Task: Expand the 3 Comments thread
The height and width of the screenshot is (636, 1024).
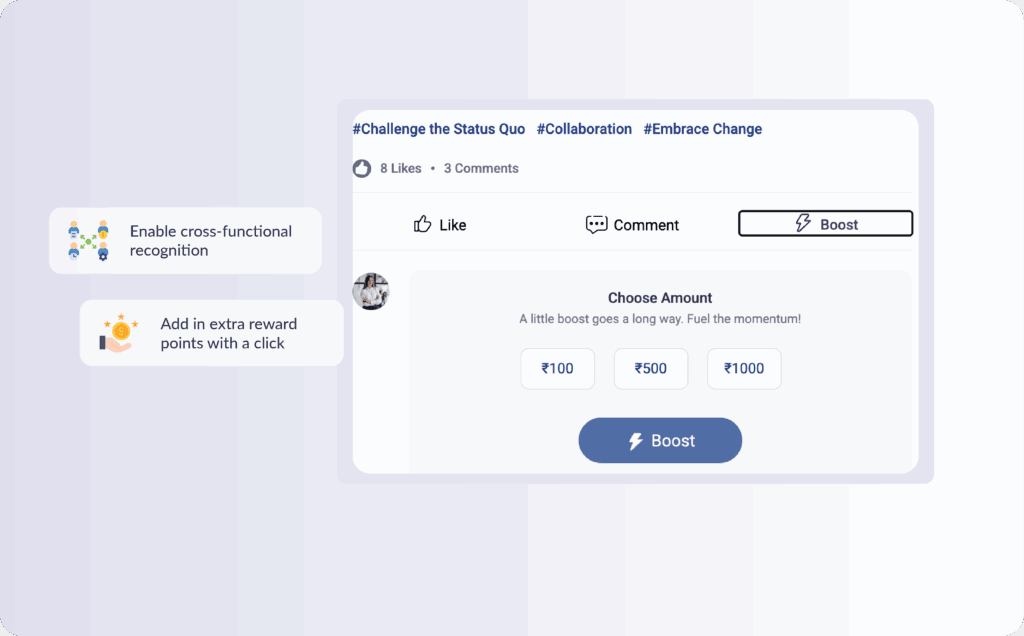Action: tap(481, 169)
